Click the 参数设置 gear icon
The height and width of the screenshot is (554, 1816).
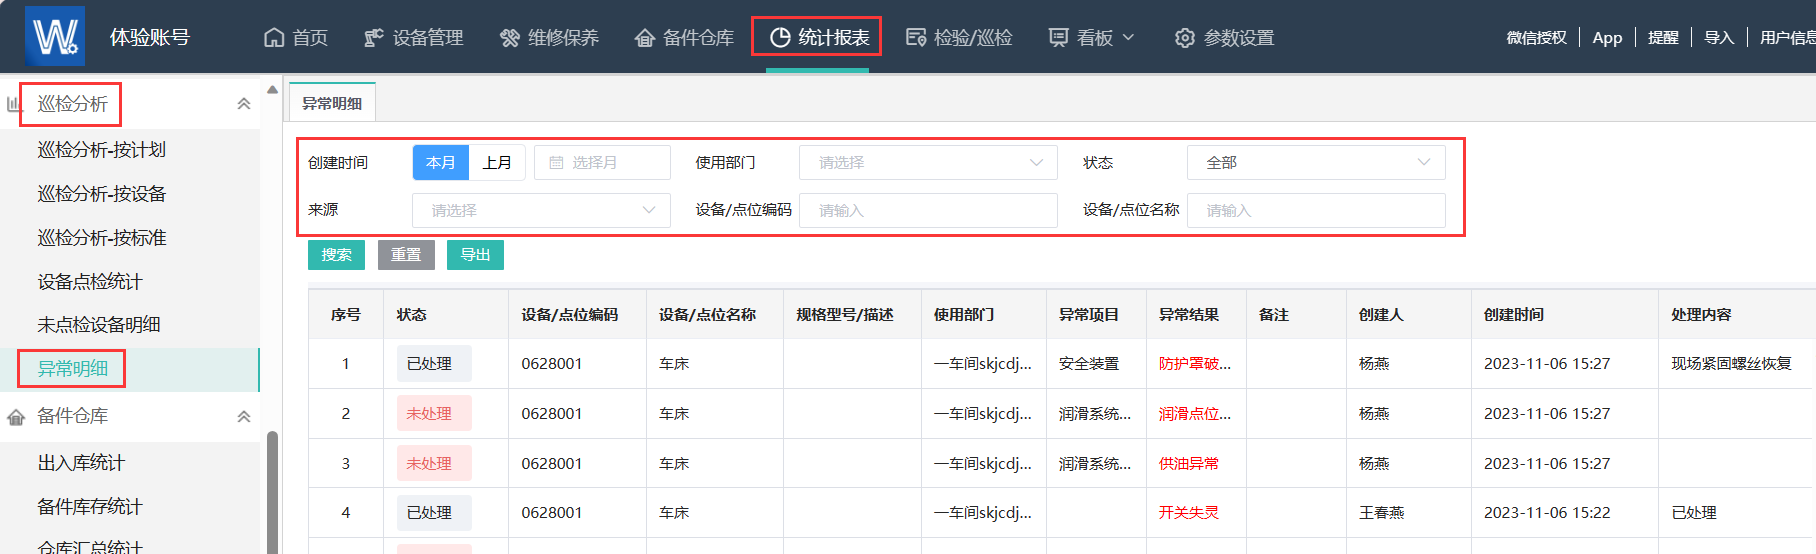tap(1185, 38)
